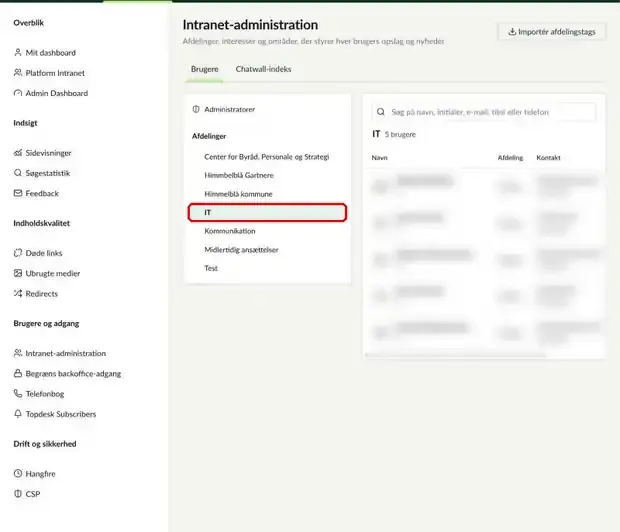Click the '5 brugere' count text
Viewport: 620px width, 532px height.
(400, 134)
